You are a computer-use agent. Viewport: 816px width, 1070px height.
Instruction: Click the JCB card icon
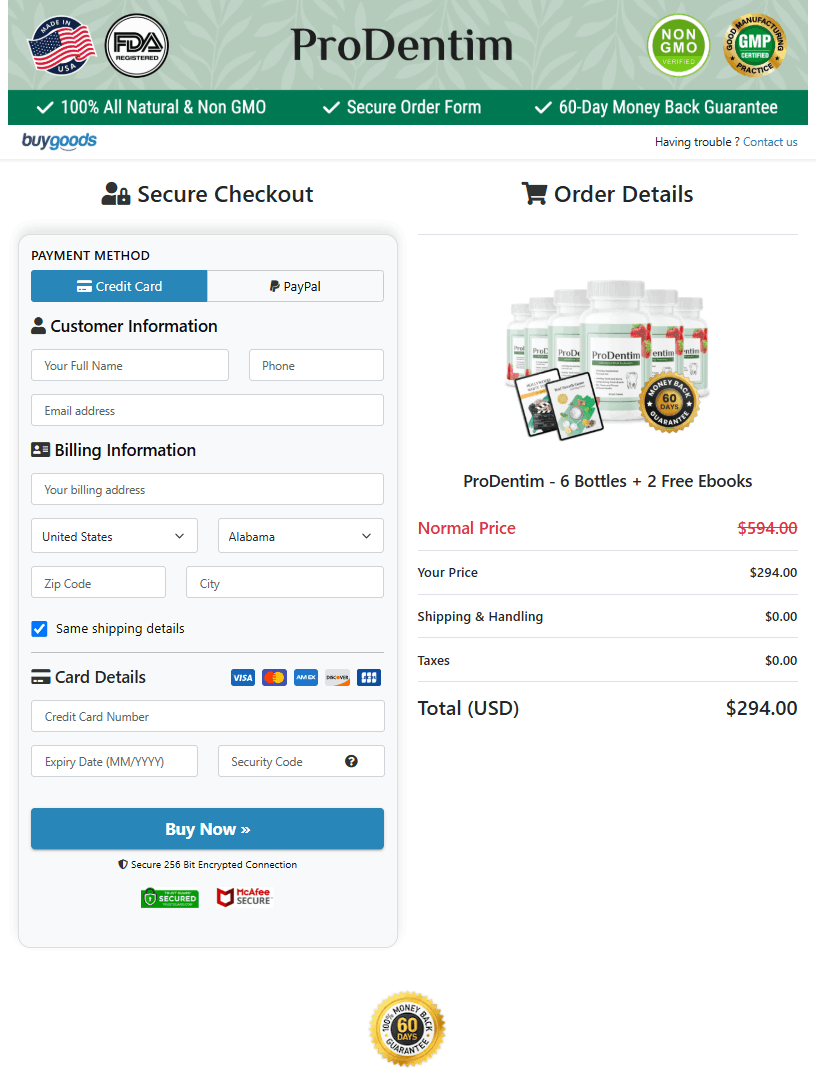pyautogui.click(x=368, y=678)
